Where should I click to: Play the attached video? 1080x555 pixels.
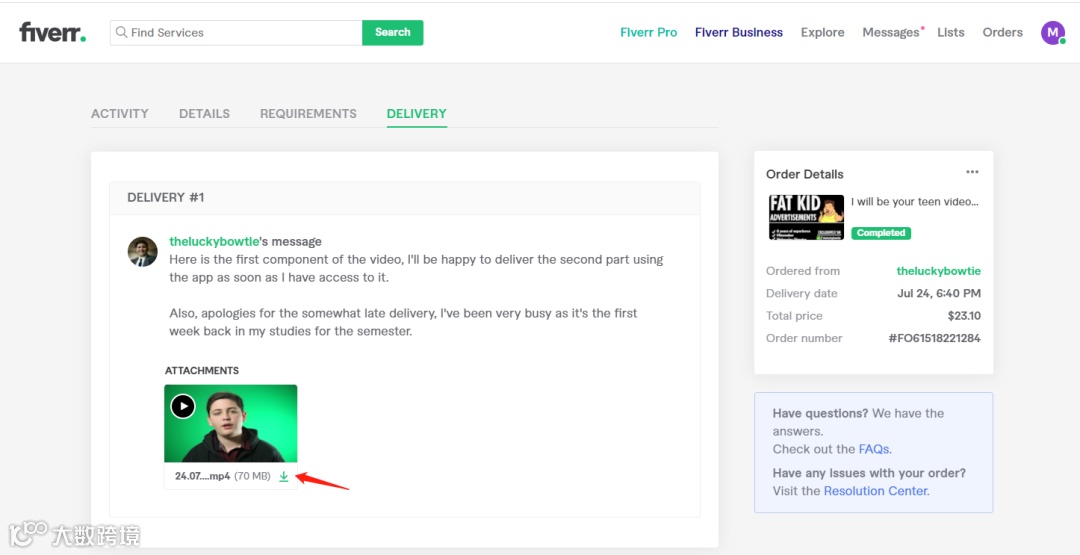point(183,406)
